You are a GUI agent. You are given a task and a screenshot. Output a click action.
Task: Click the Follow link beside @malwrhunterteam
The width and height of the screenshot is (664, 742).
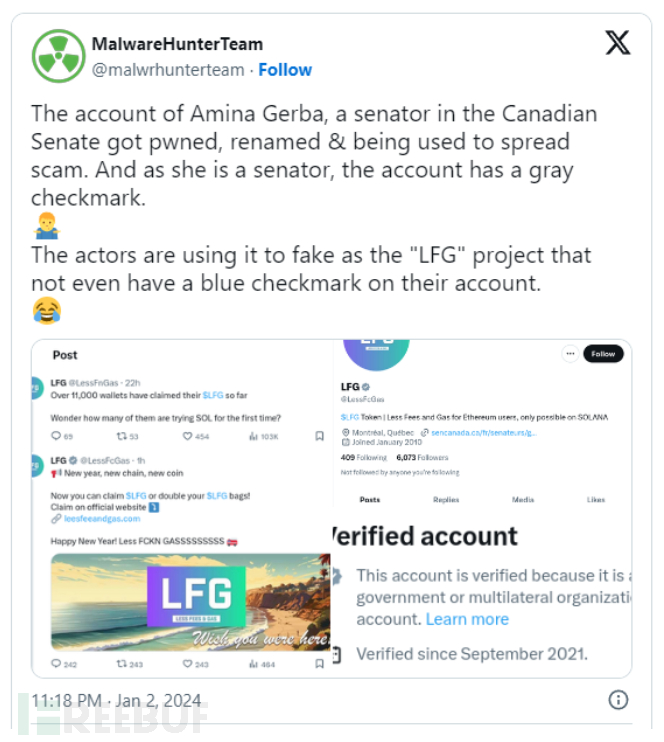click(285, 70)
